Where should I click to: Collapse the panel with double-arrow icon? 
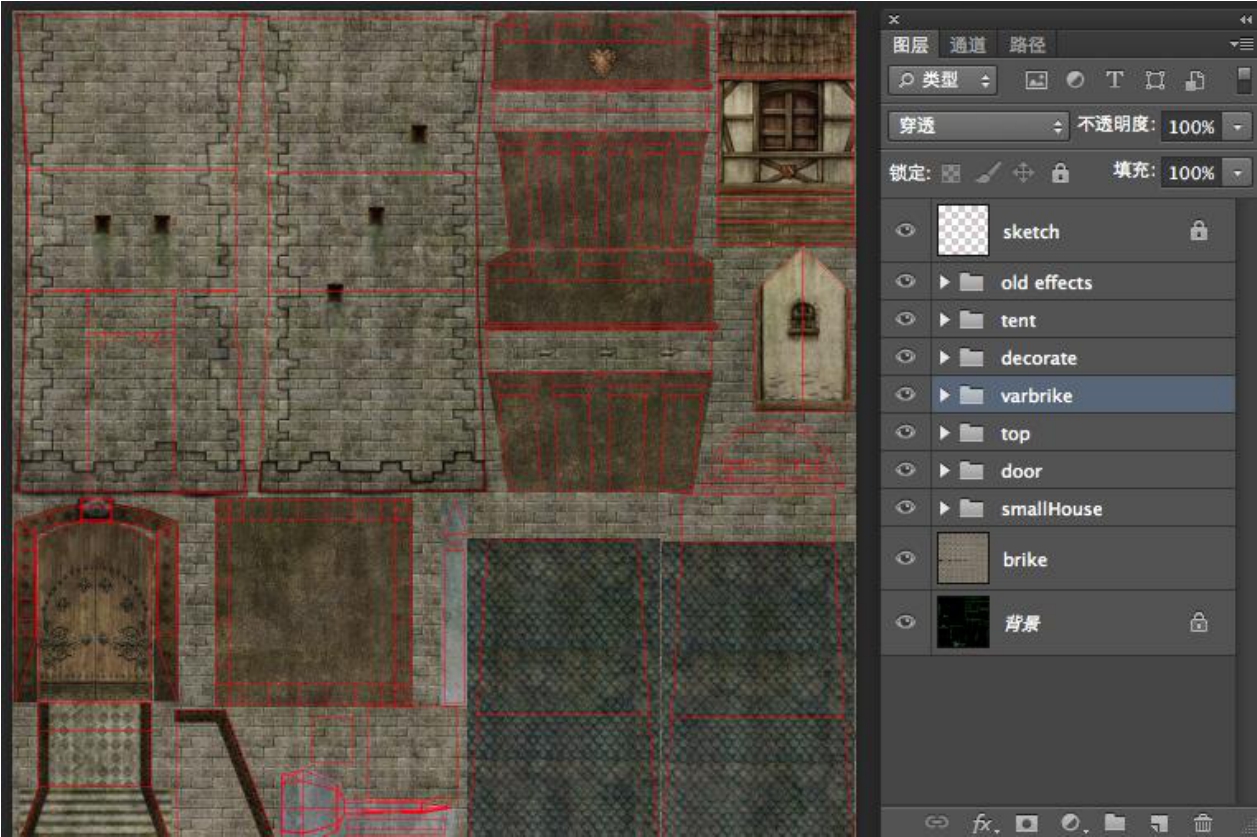tap(1244, 20)
